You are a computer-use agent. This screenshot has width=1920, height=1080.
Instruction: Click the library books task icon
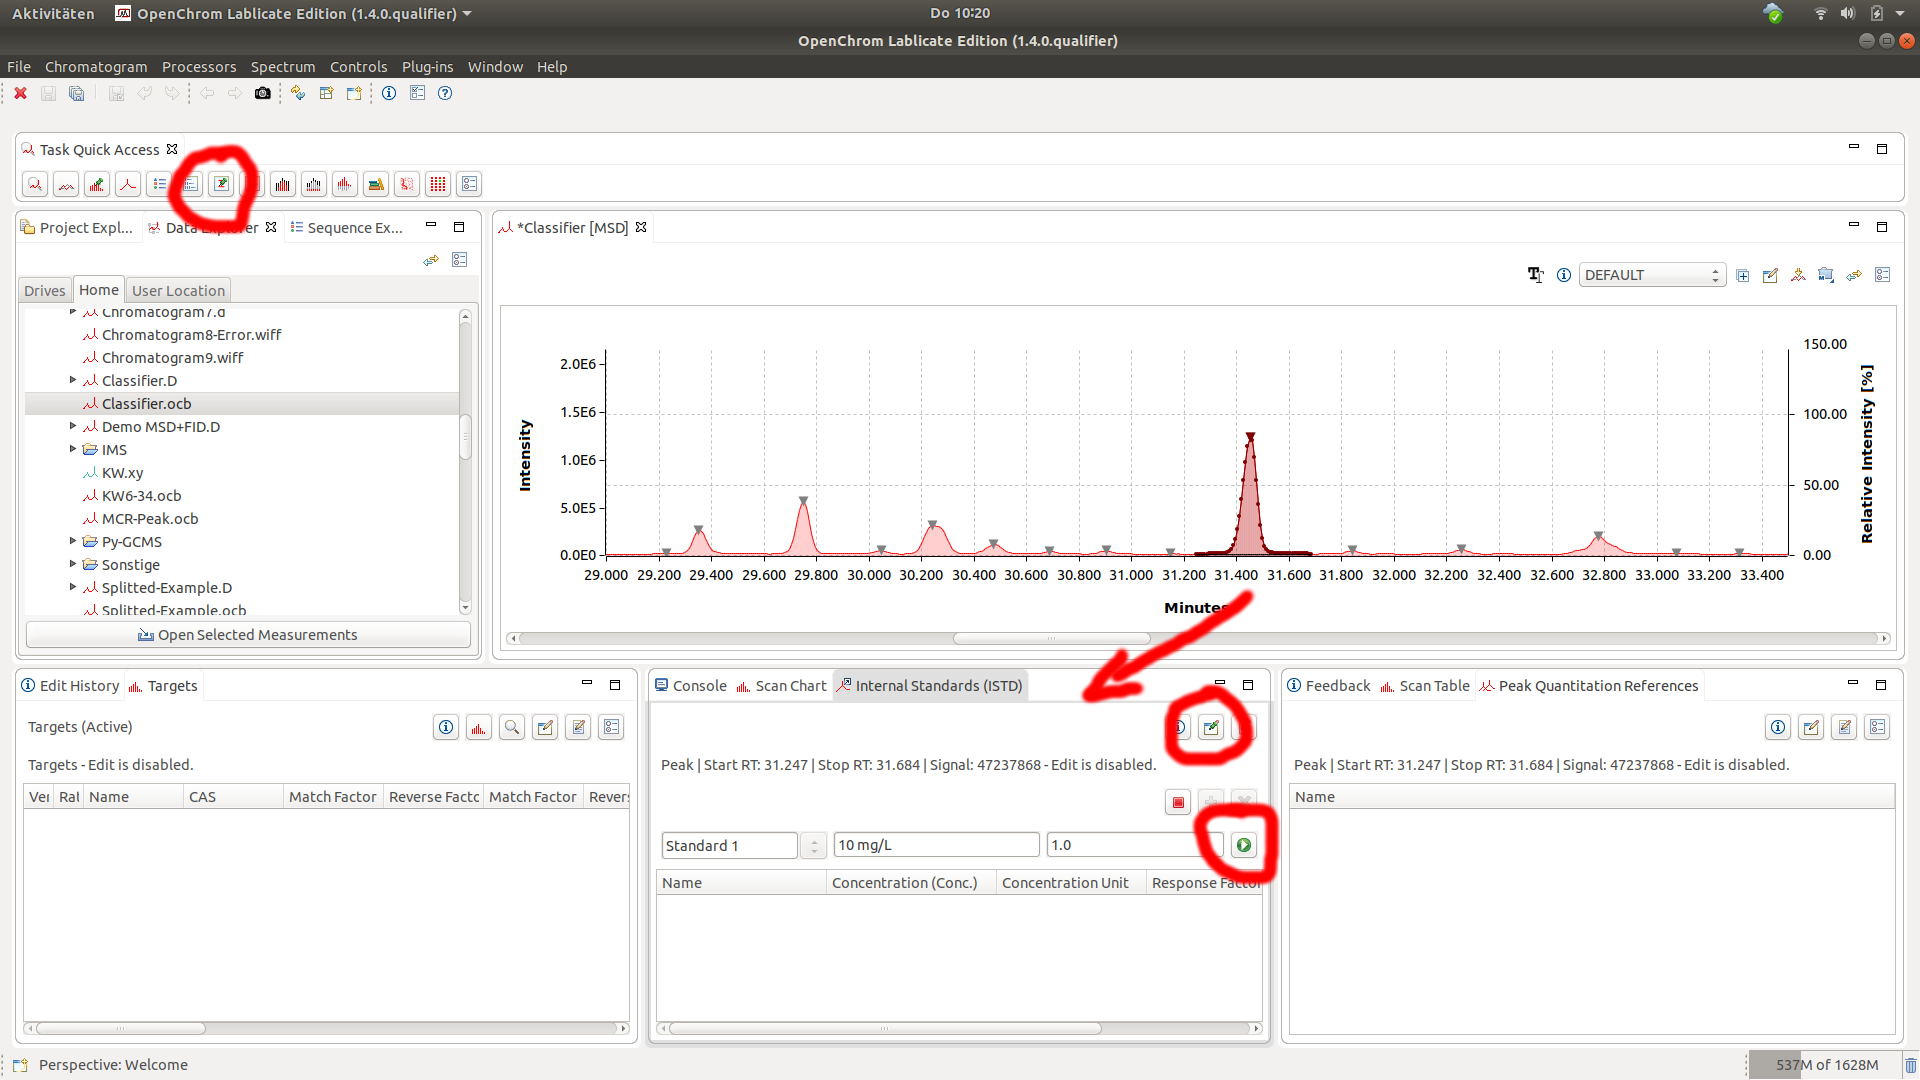pos(376,184)
